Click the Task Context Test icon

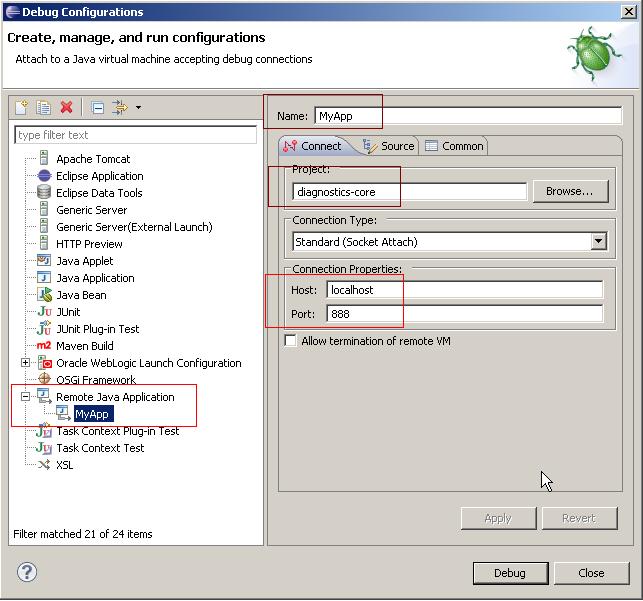pyautogui.click(x=44, y=448)
